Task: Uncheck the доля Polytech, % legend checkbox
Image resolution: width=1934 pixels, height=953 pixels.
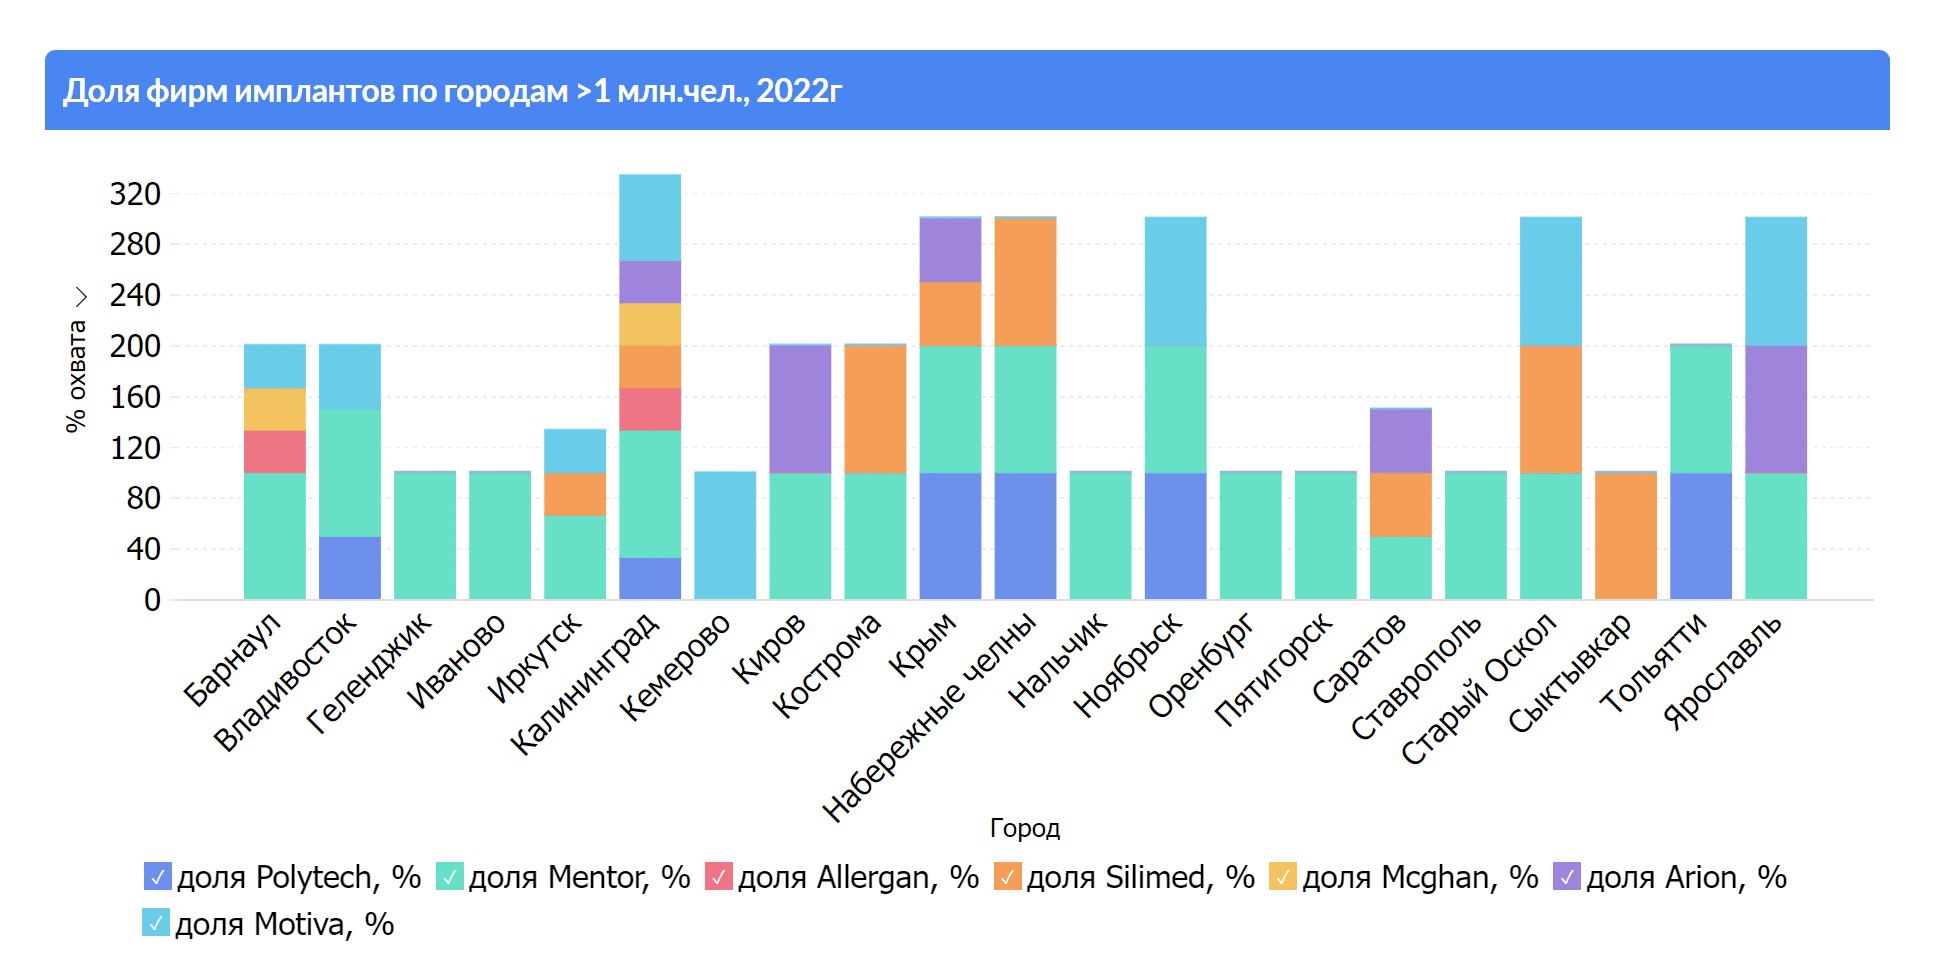Action: 158,877
